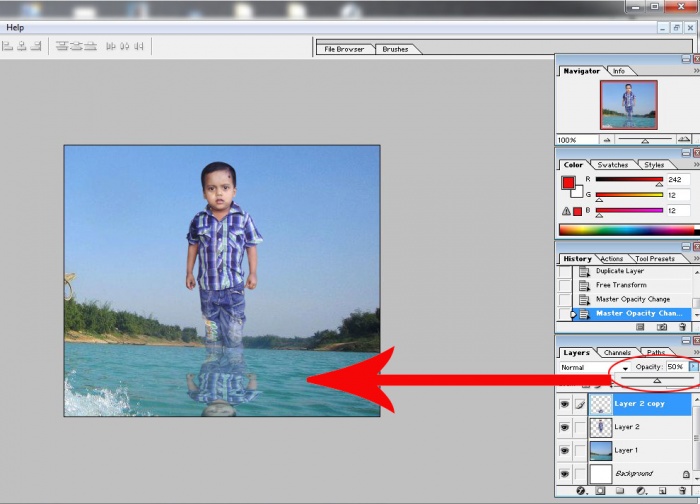Image resolution: width=700 pixels, height=504 pixels.
Task: Open the Styles tab
Action: click(654, 165)
